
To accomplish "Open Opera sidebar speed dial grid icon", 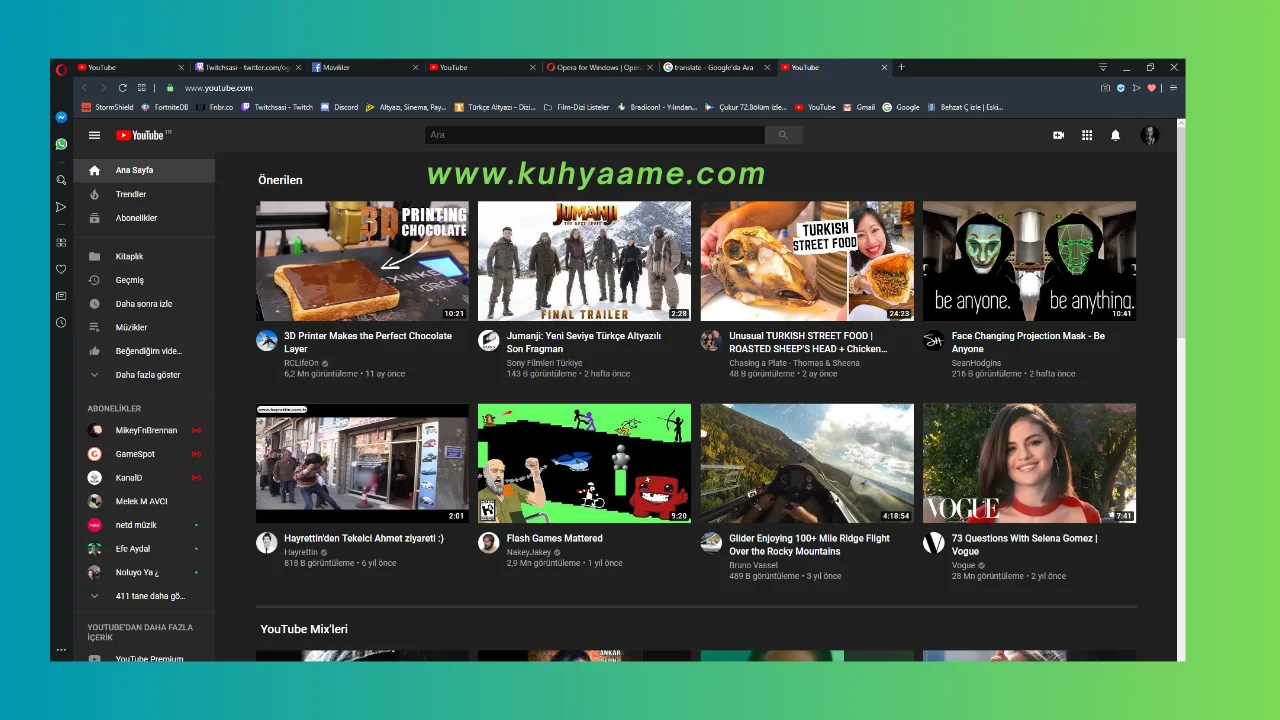I will click(x=61, y=242).
